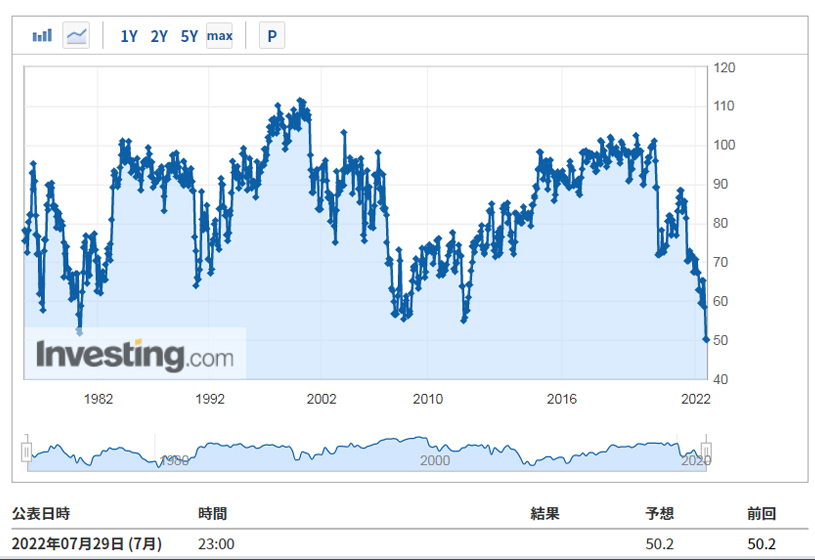Click the 予想 column header
Image resolution: width=815 pixels, height=560 pixels.
(659, 514)
